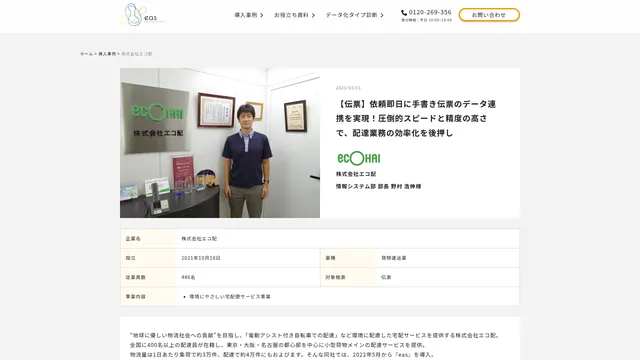Open the データ化タイプ診断 menu item
Viewport: 640px width, 360px height.
[x=351, y=15]
